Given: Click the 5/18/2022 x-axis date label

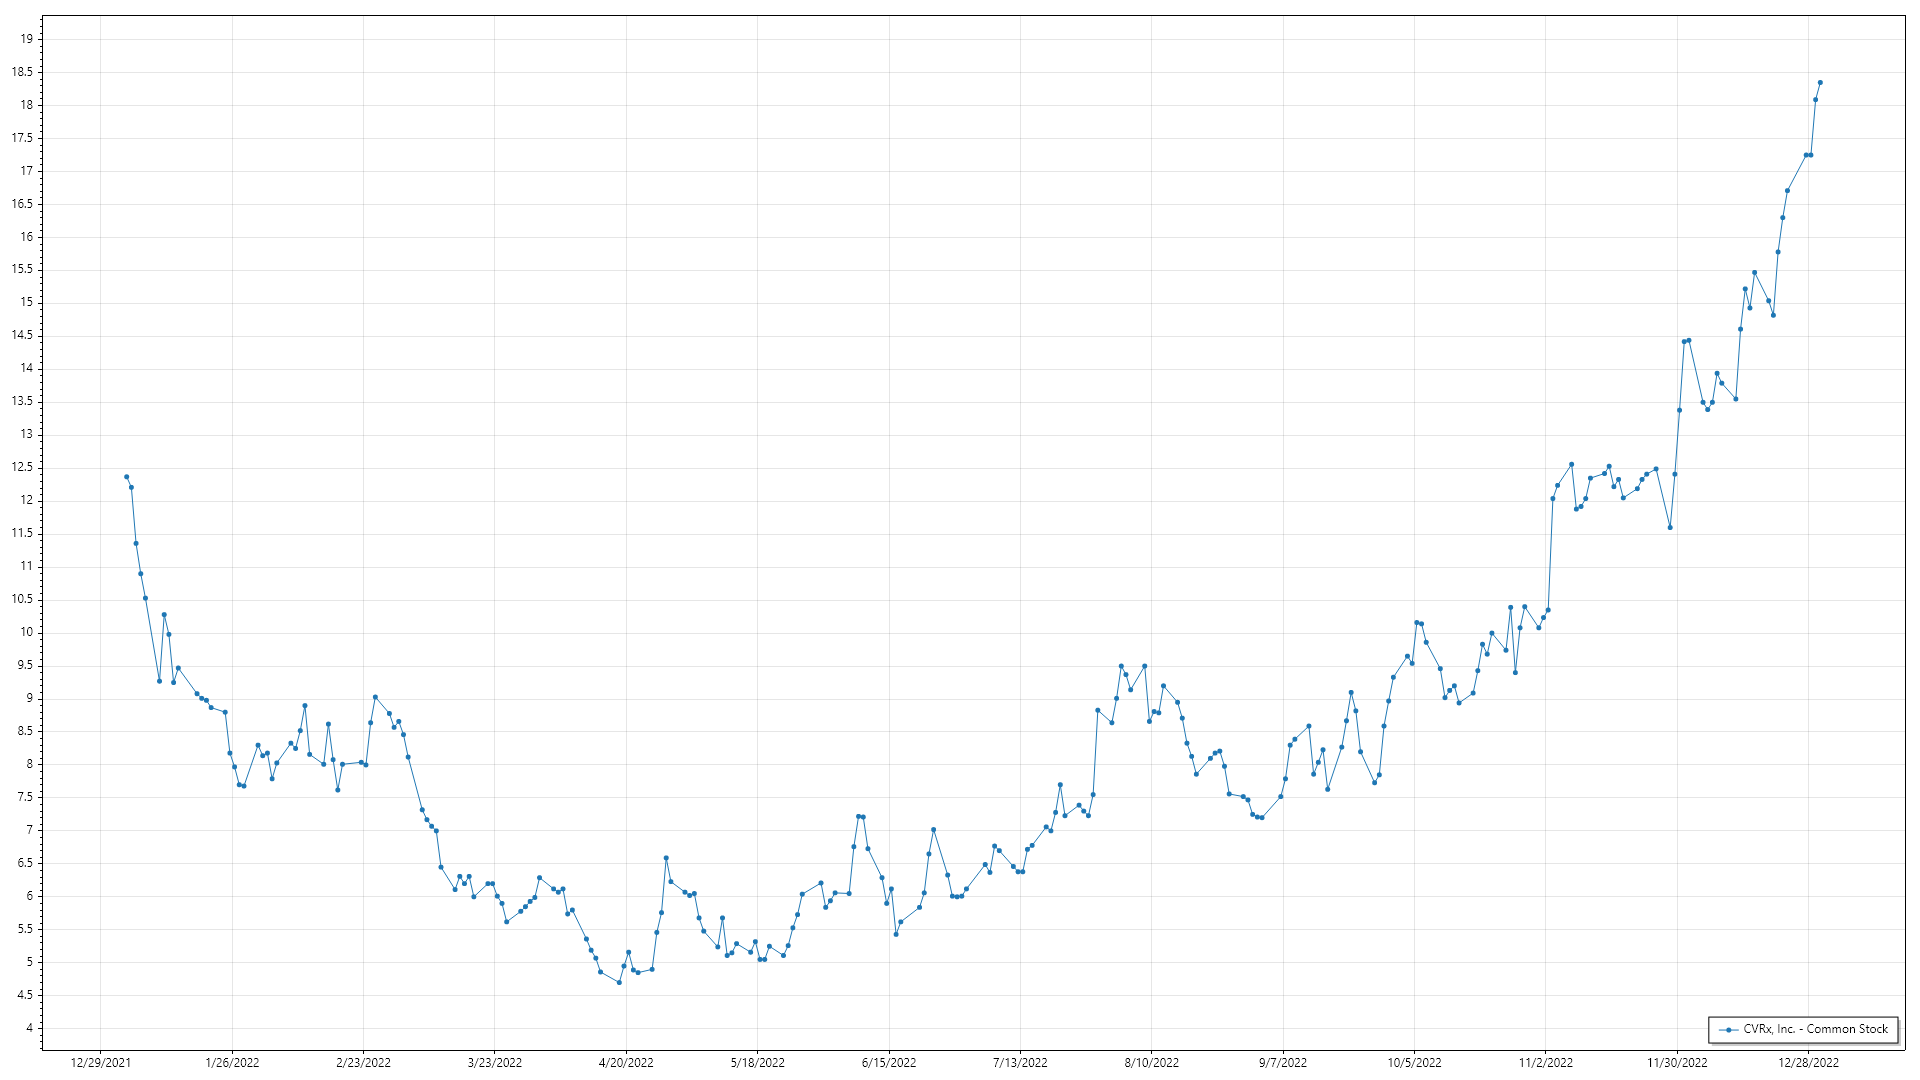Looking at the screenshot, I should 757,1063.
